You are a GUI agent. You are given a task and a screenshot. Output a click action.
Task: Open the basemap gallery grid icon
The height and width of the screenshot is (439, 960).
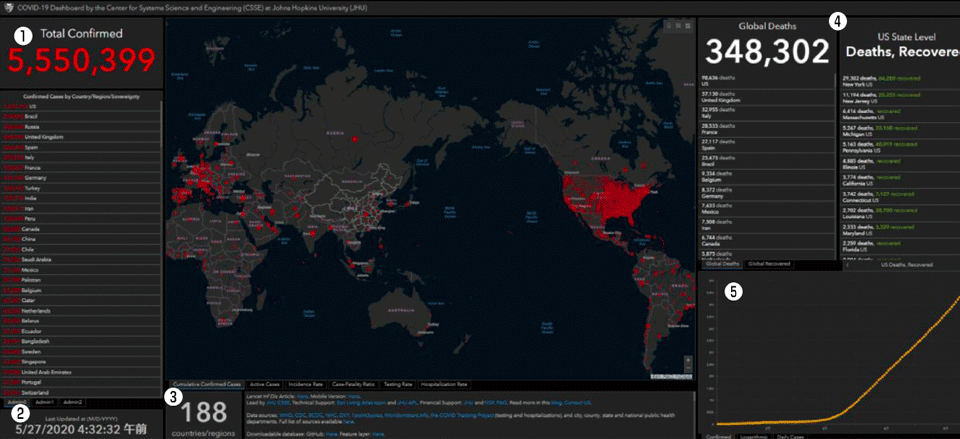688,25
